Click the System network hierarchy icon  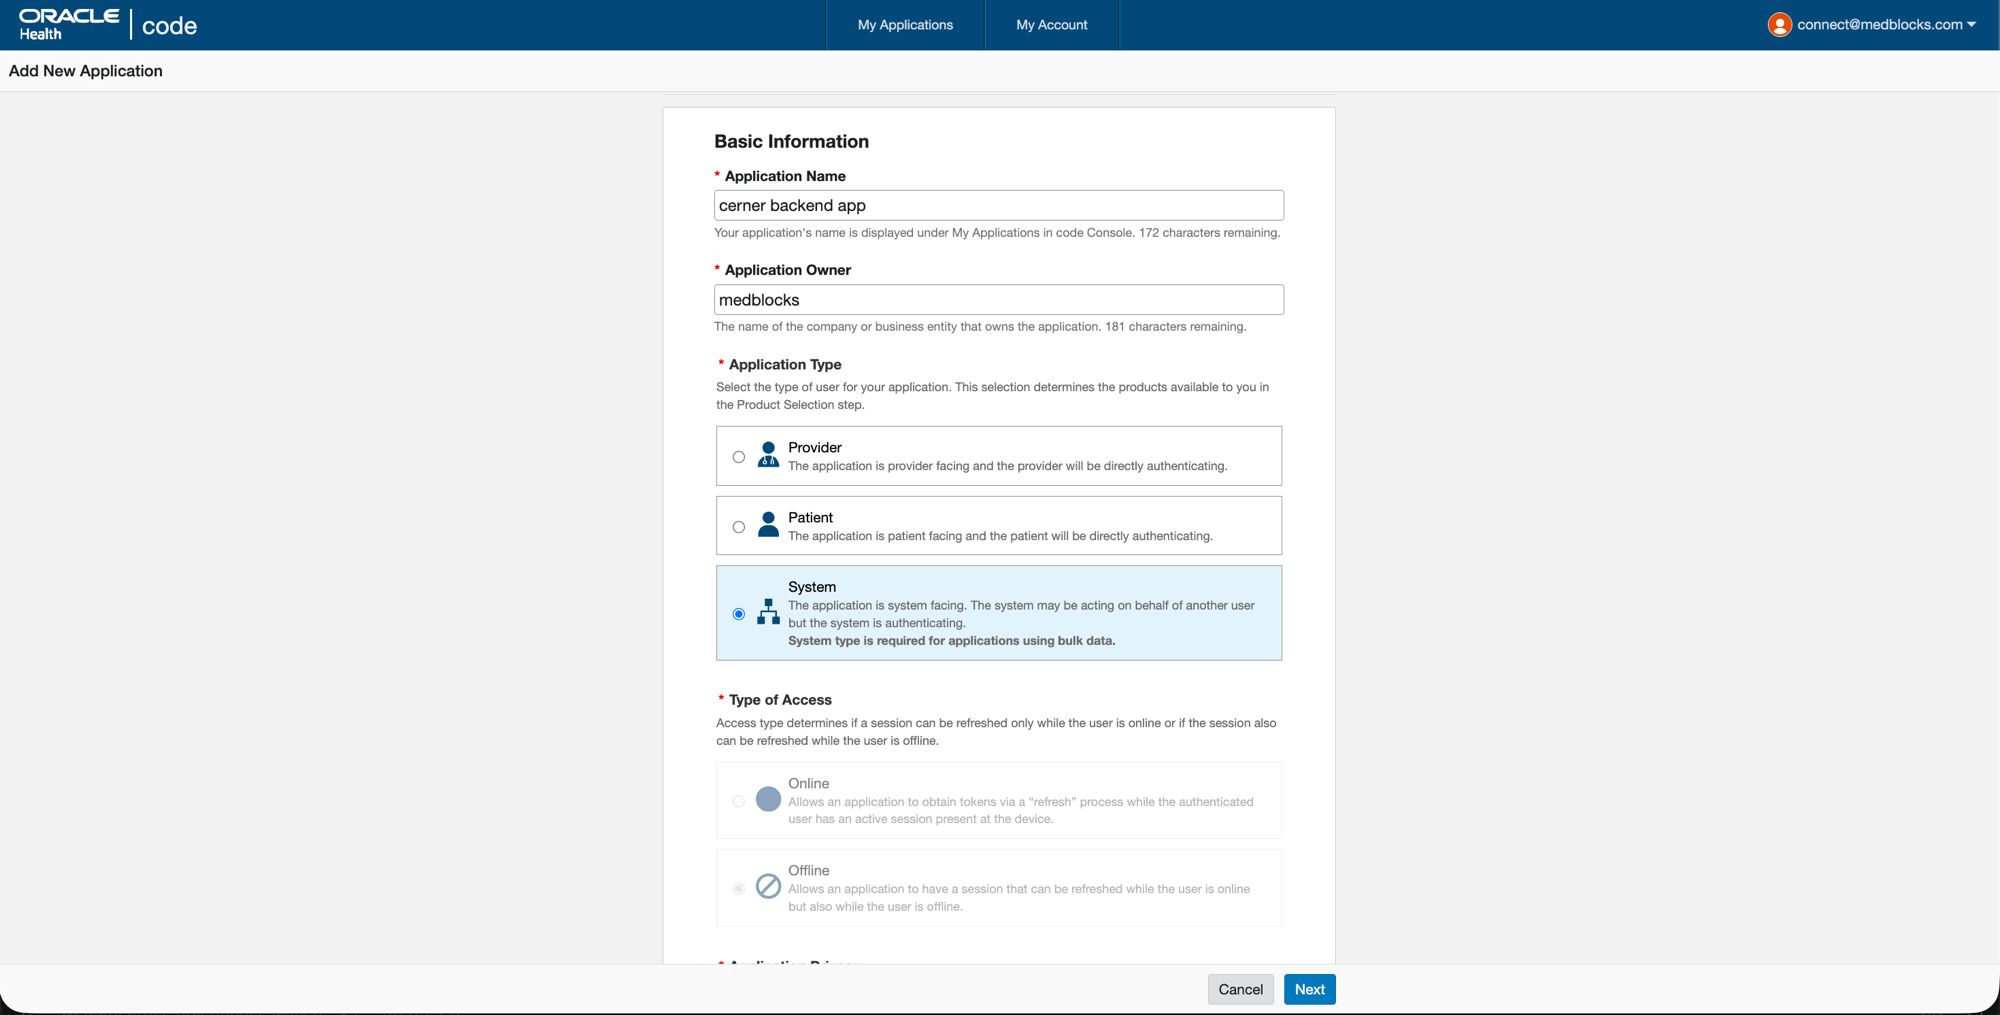(x=768, y=612)
